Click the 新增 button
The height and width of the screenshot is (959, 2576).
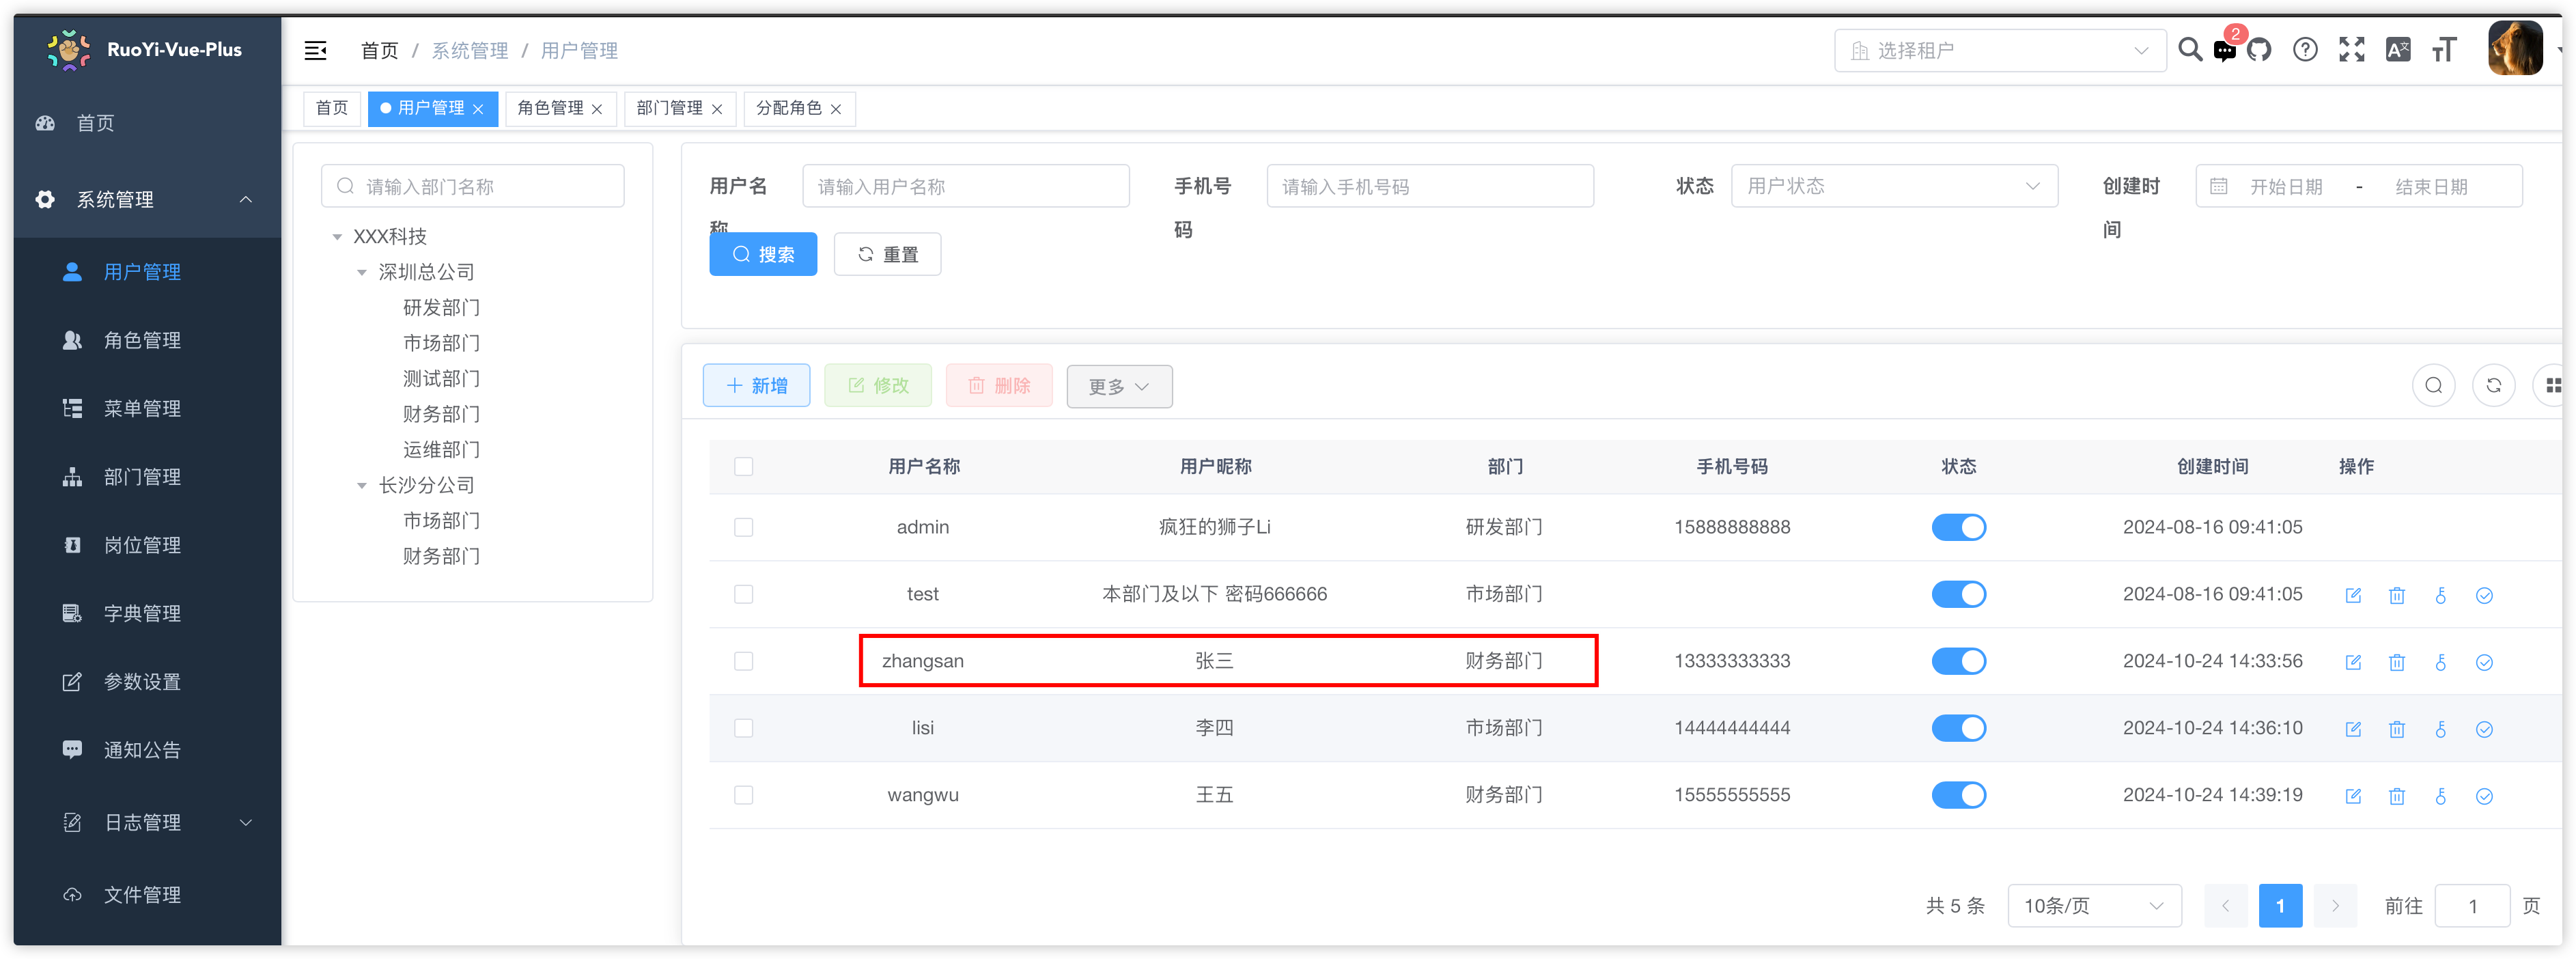click(756, 386)
